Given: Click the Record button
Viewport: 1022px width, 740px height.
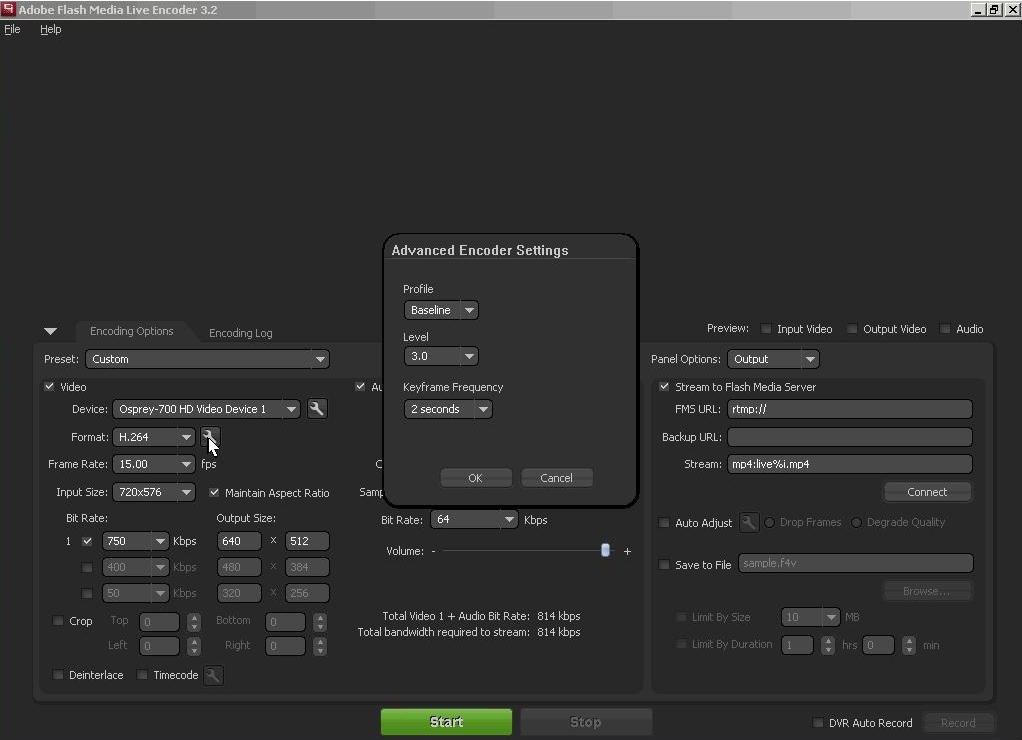Looking at the screenshot, I should [x=958, y=722].
